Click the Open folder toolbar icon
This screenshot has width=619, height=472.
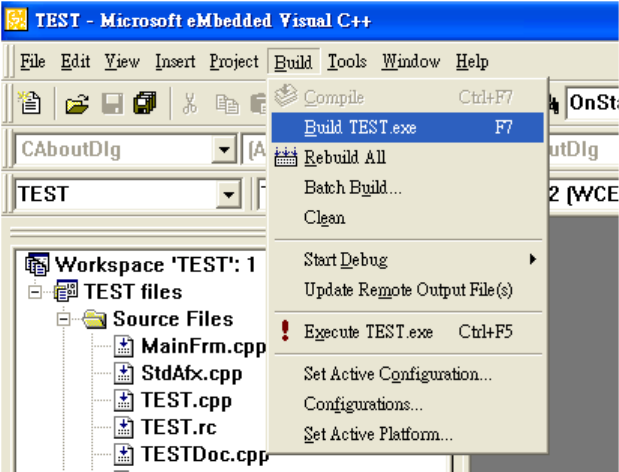click(x=77, y=103)
